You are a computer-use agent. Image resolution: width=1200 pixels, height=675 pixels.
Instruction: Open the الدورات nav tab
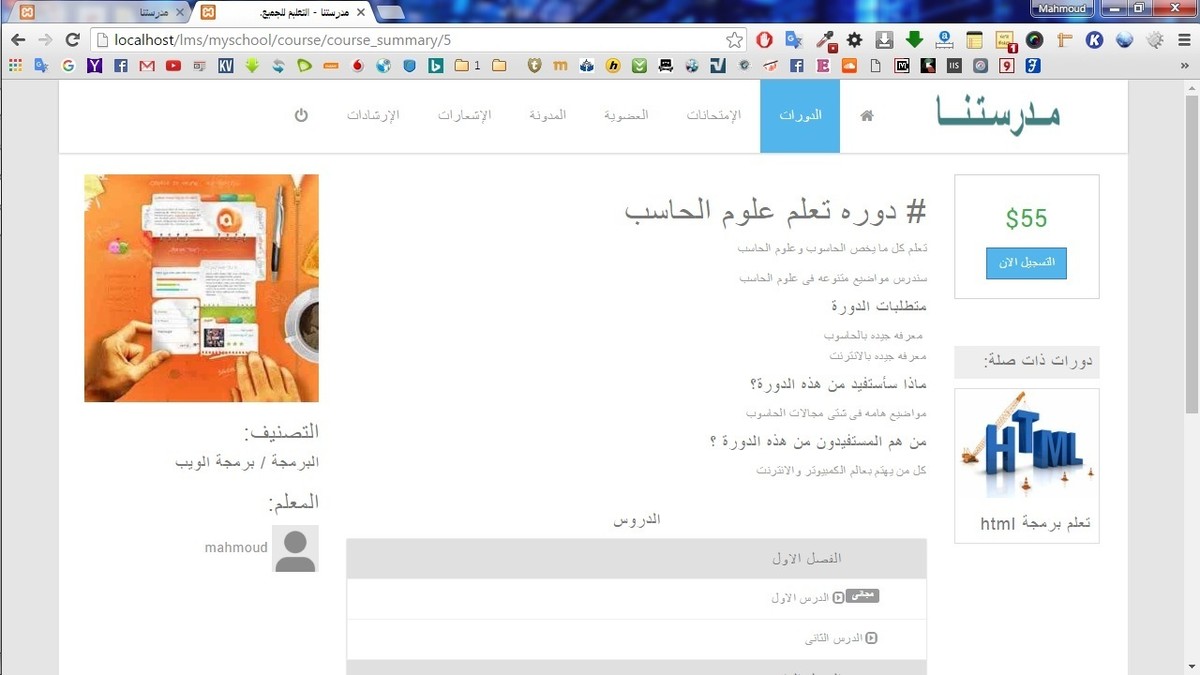coord(800,116)
